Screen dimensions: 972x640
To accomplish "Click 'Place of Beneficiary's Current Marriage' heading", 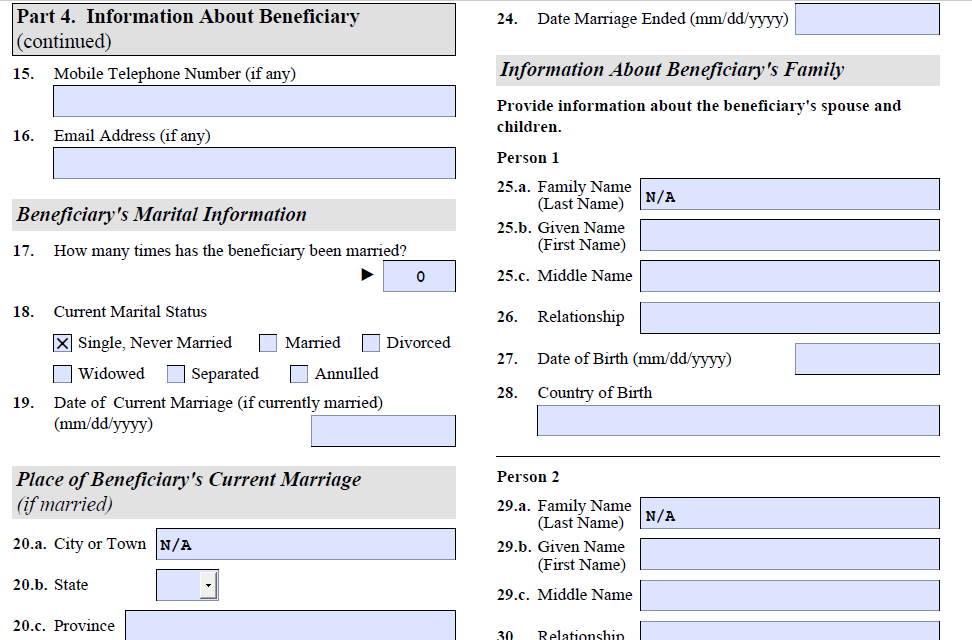I will [x=188, y=479].
